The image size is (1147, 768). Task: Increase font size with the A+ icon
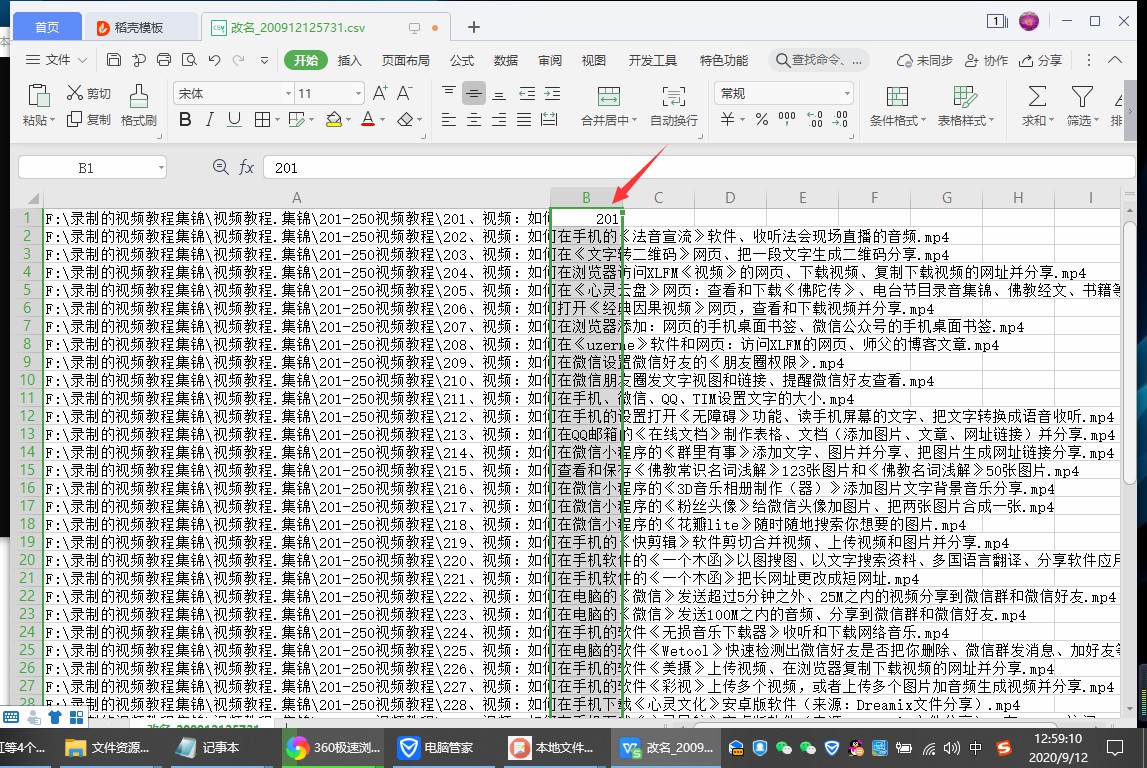pos(380,93)
